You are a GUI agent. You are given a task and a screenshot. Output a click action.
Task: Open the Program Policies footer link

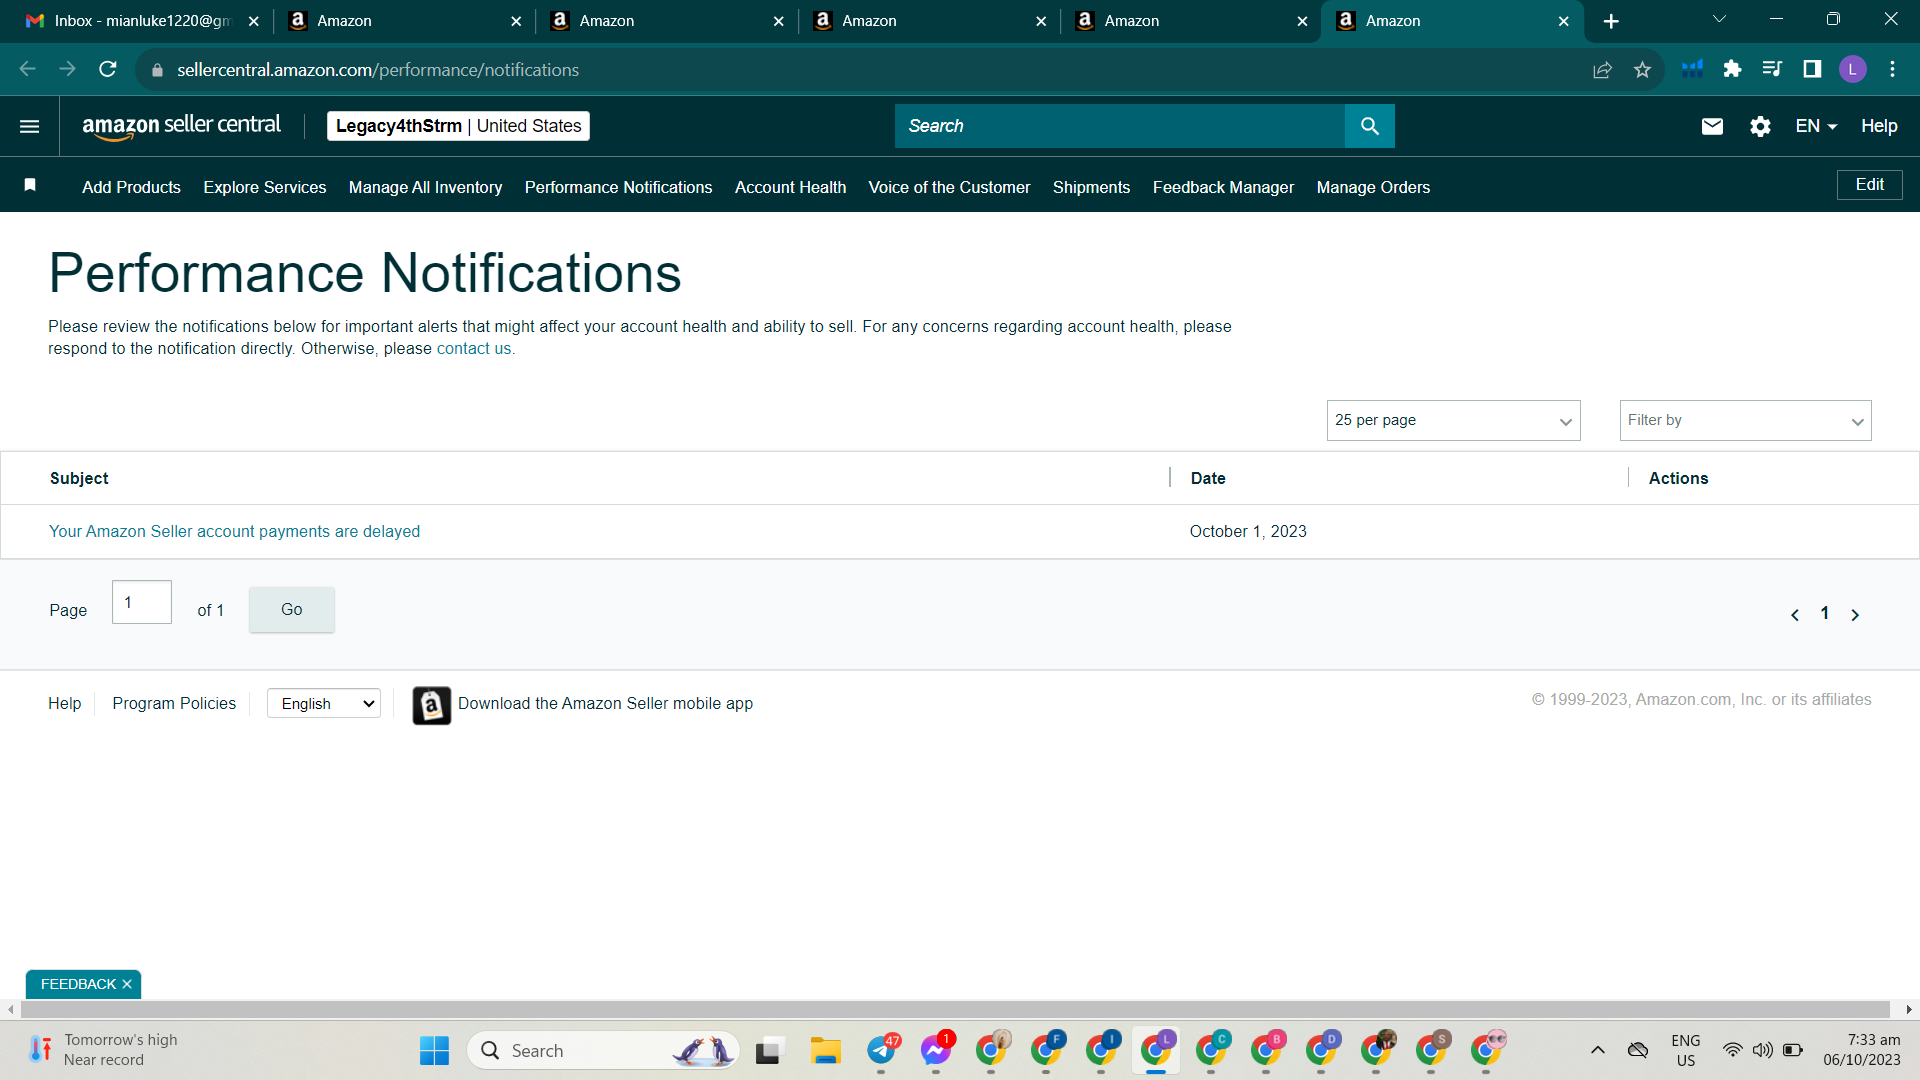pos(174,703)
